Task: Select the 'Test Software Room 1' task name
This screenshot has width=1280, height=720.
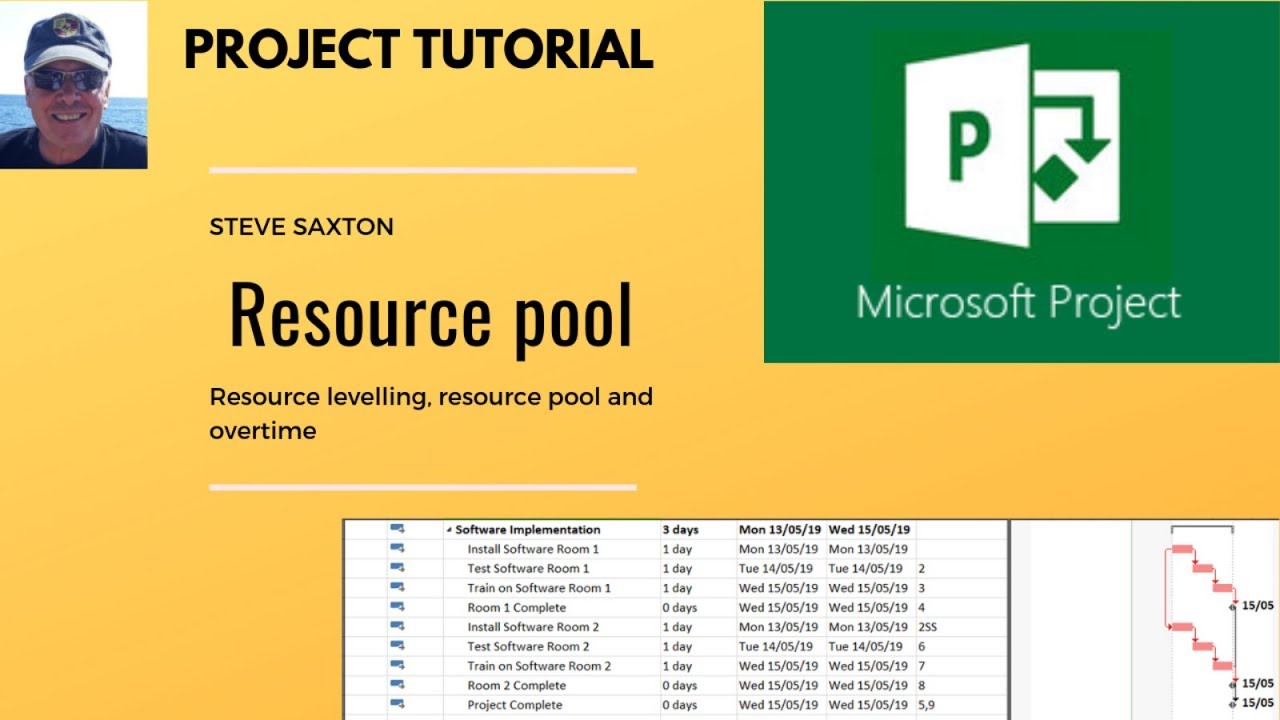Action: (x=528, y=568)
